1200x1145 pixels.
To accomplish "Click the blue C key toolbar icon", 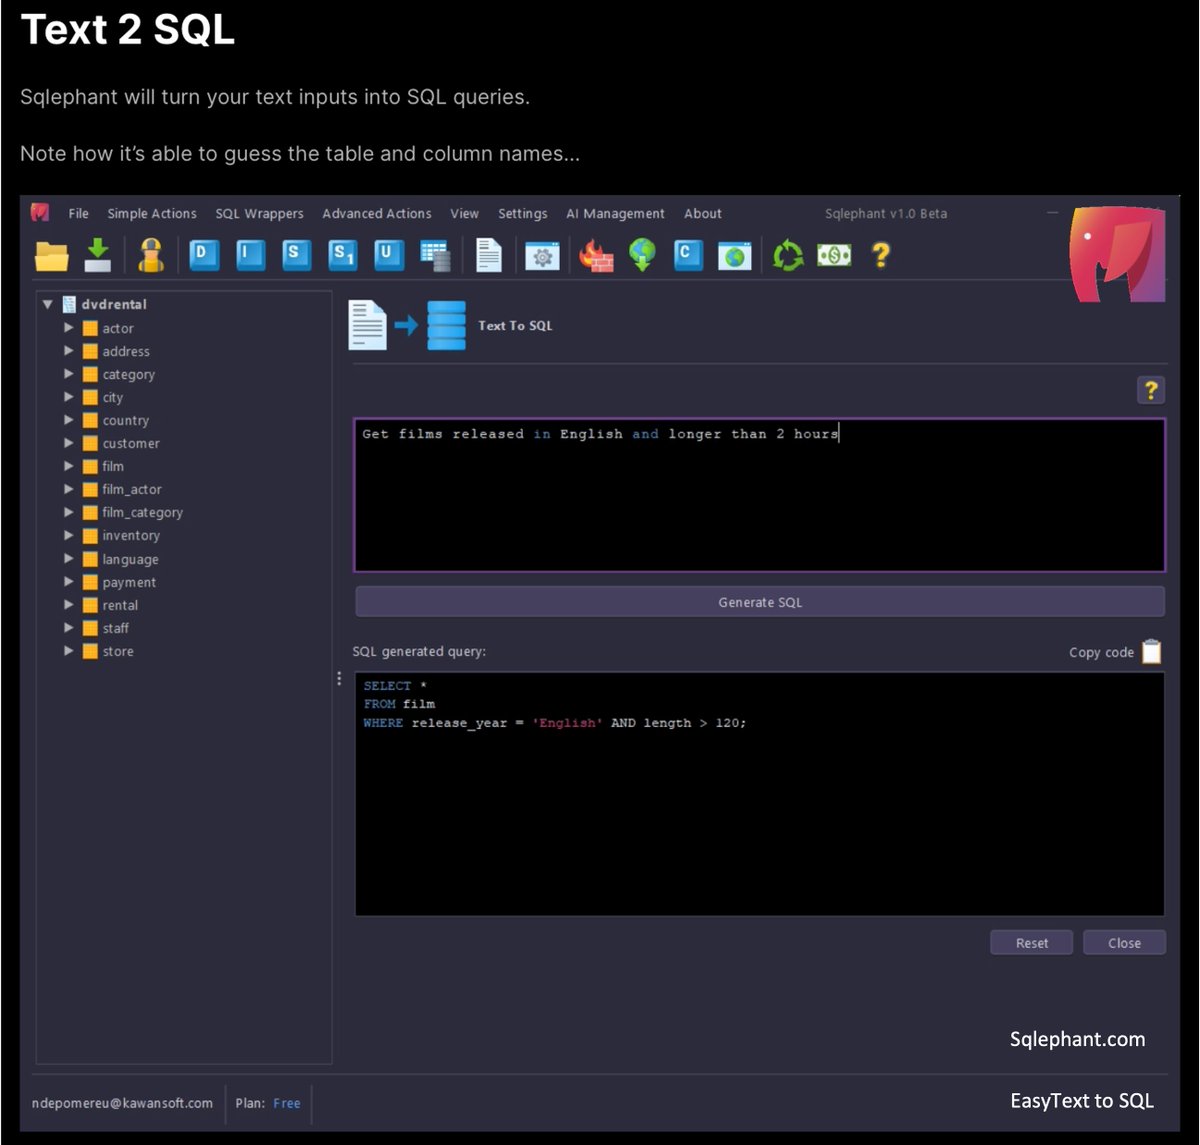I will 687,255.
